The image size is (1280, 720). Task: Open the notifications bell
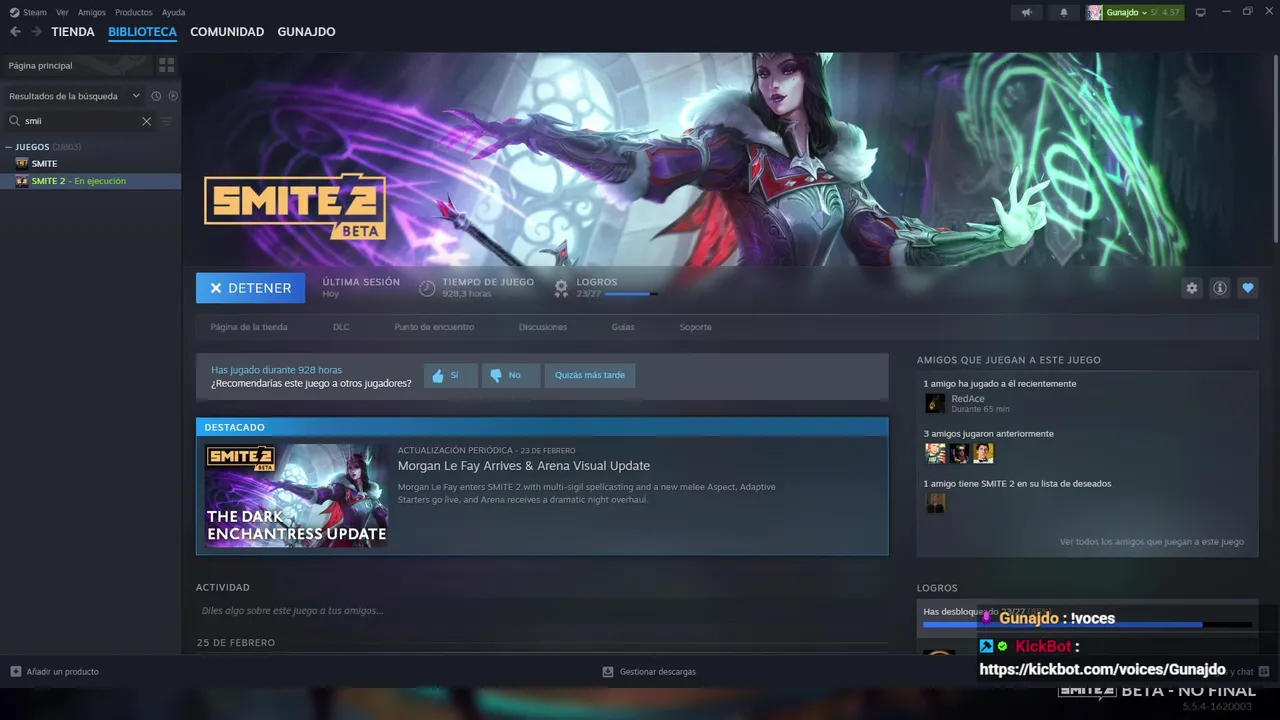pyautogui.click(x=1064, y=12)
